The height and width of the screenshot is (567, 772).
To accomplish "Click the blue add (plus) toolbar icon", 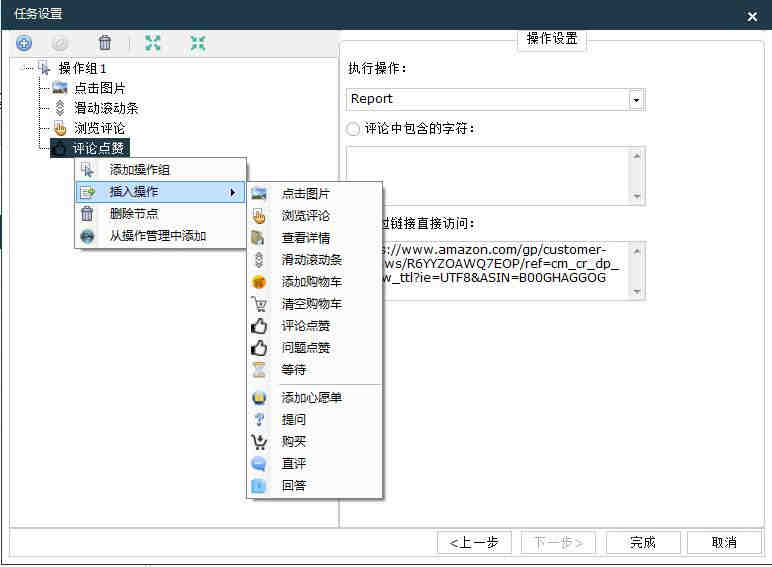I will coord(24,43).
